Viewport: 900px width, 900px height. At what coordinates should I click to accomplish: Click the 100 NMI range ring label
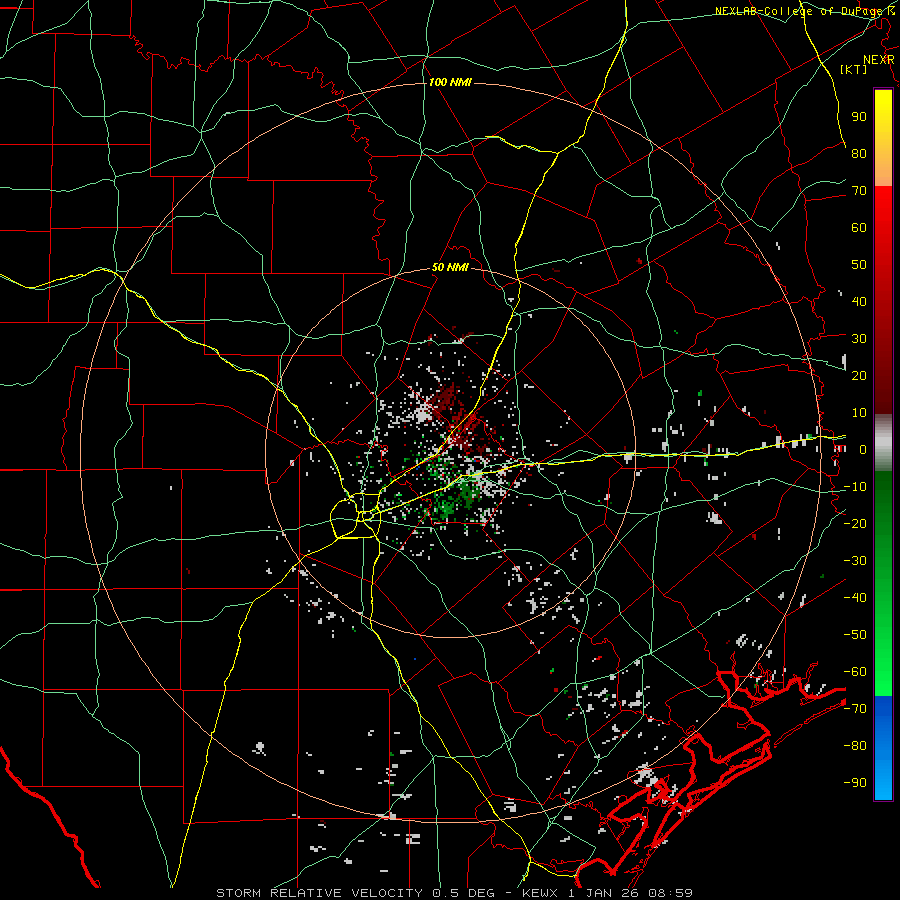pos(450,83)
